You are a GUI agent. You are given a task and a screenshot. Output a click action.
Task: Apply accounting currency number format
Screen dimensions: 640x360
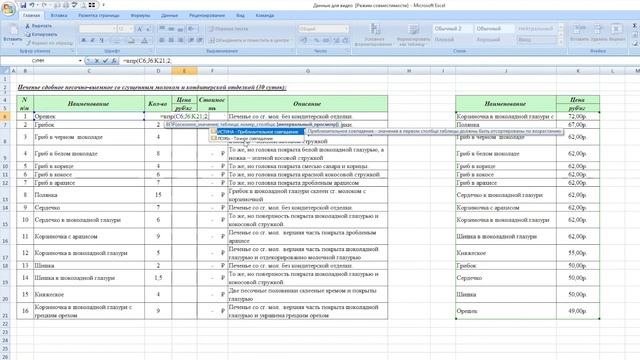(304, 40)
